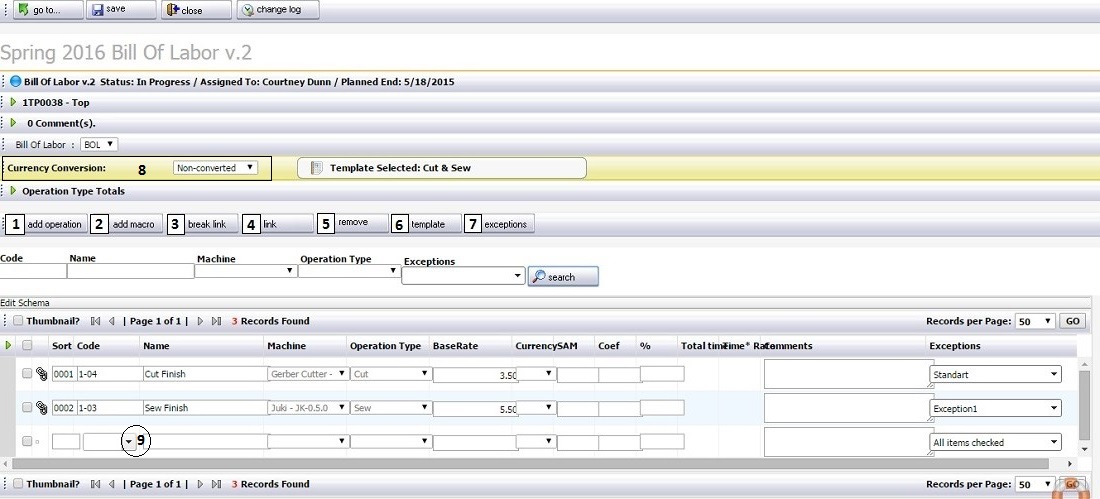Open the Exceptions dropdown showing Standart
The image size is (1100, 499).
[995, 374]
